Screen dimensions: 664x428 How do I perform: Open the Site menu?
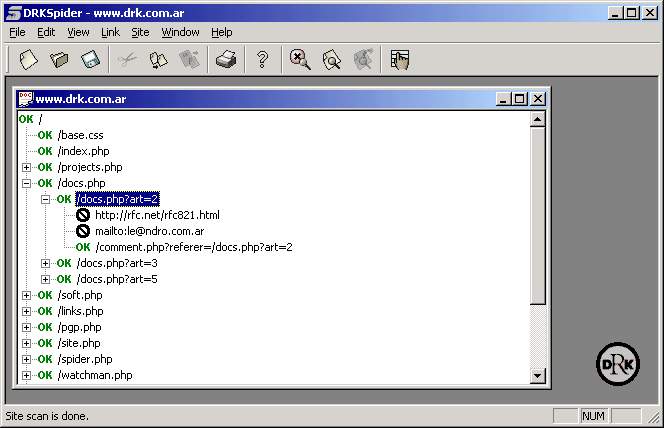pos(140,32)
